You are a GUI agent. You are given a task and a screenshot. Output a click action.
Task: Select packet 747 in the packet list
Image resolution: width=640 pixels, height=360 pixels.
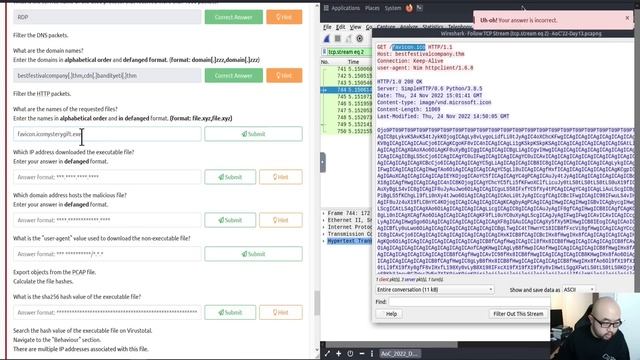[347, 111]
